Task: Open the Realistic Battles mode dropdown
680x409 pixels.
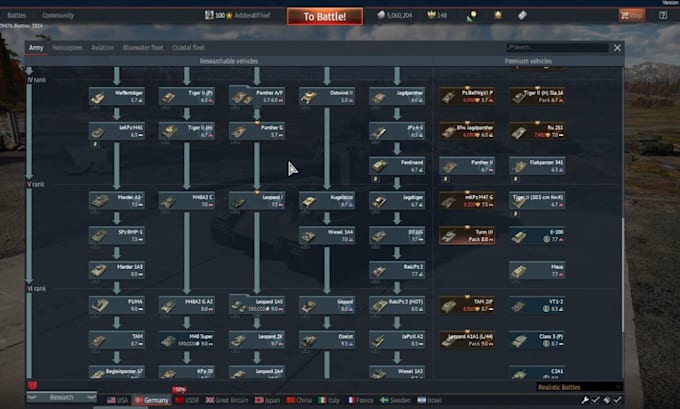Action: point(579,387)
